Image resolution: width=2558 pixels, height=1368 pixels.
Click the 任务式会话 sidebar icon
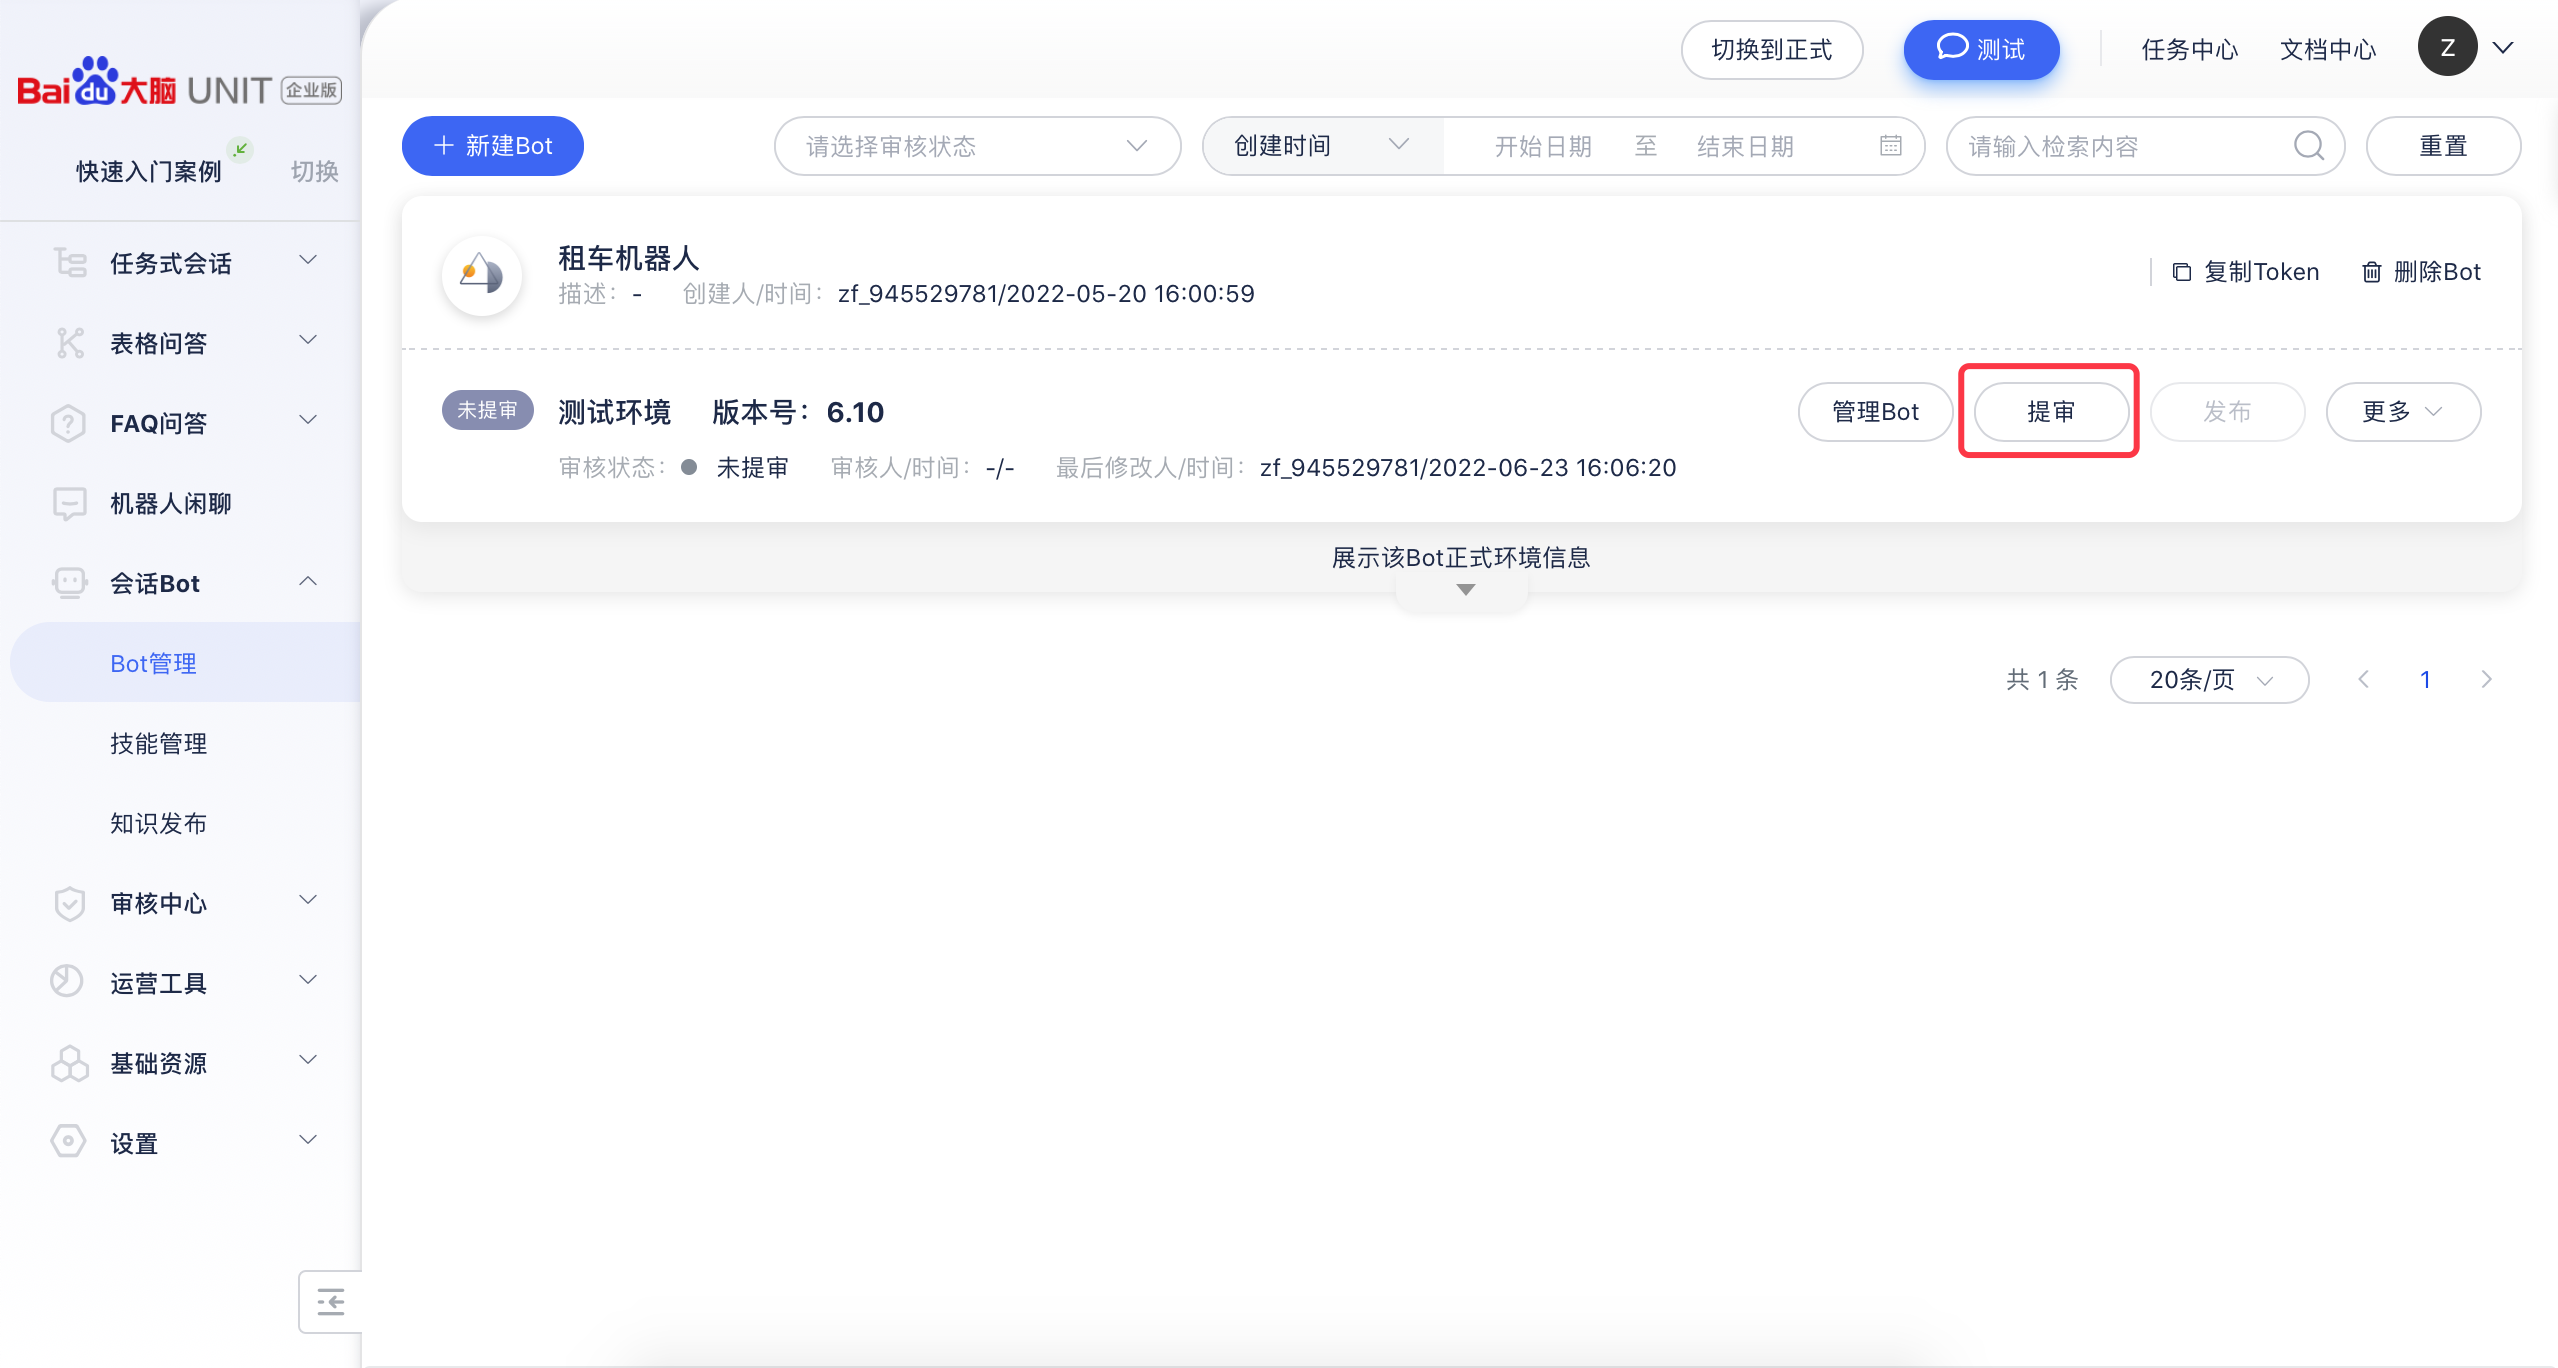(x=69, y=262)
